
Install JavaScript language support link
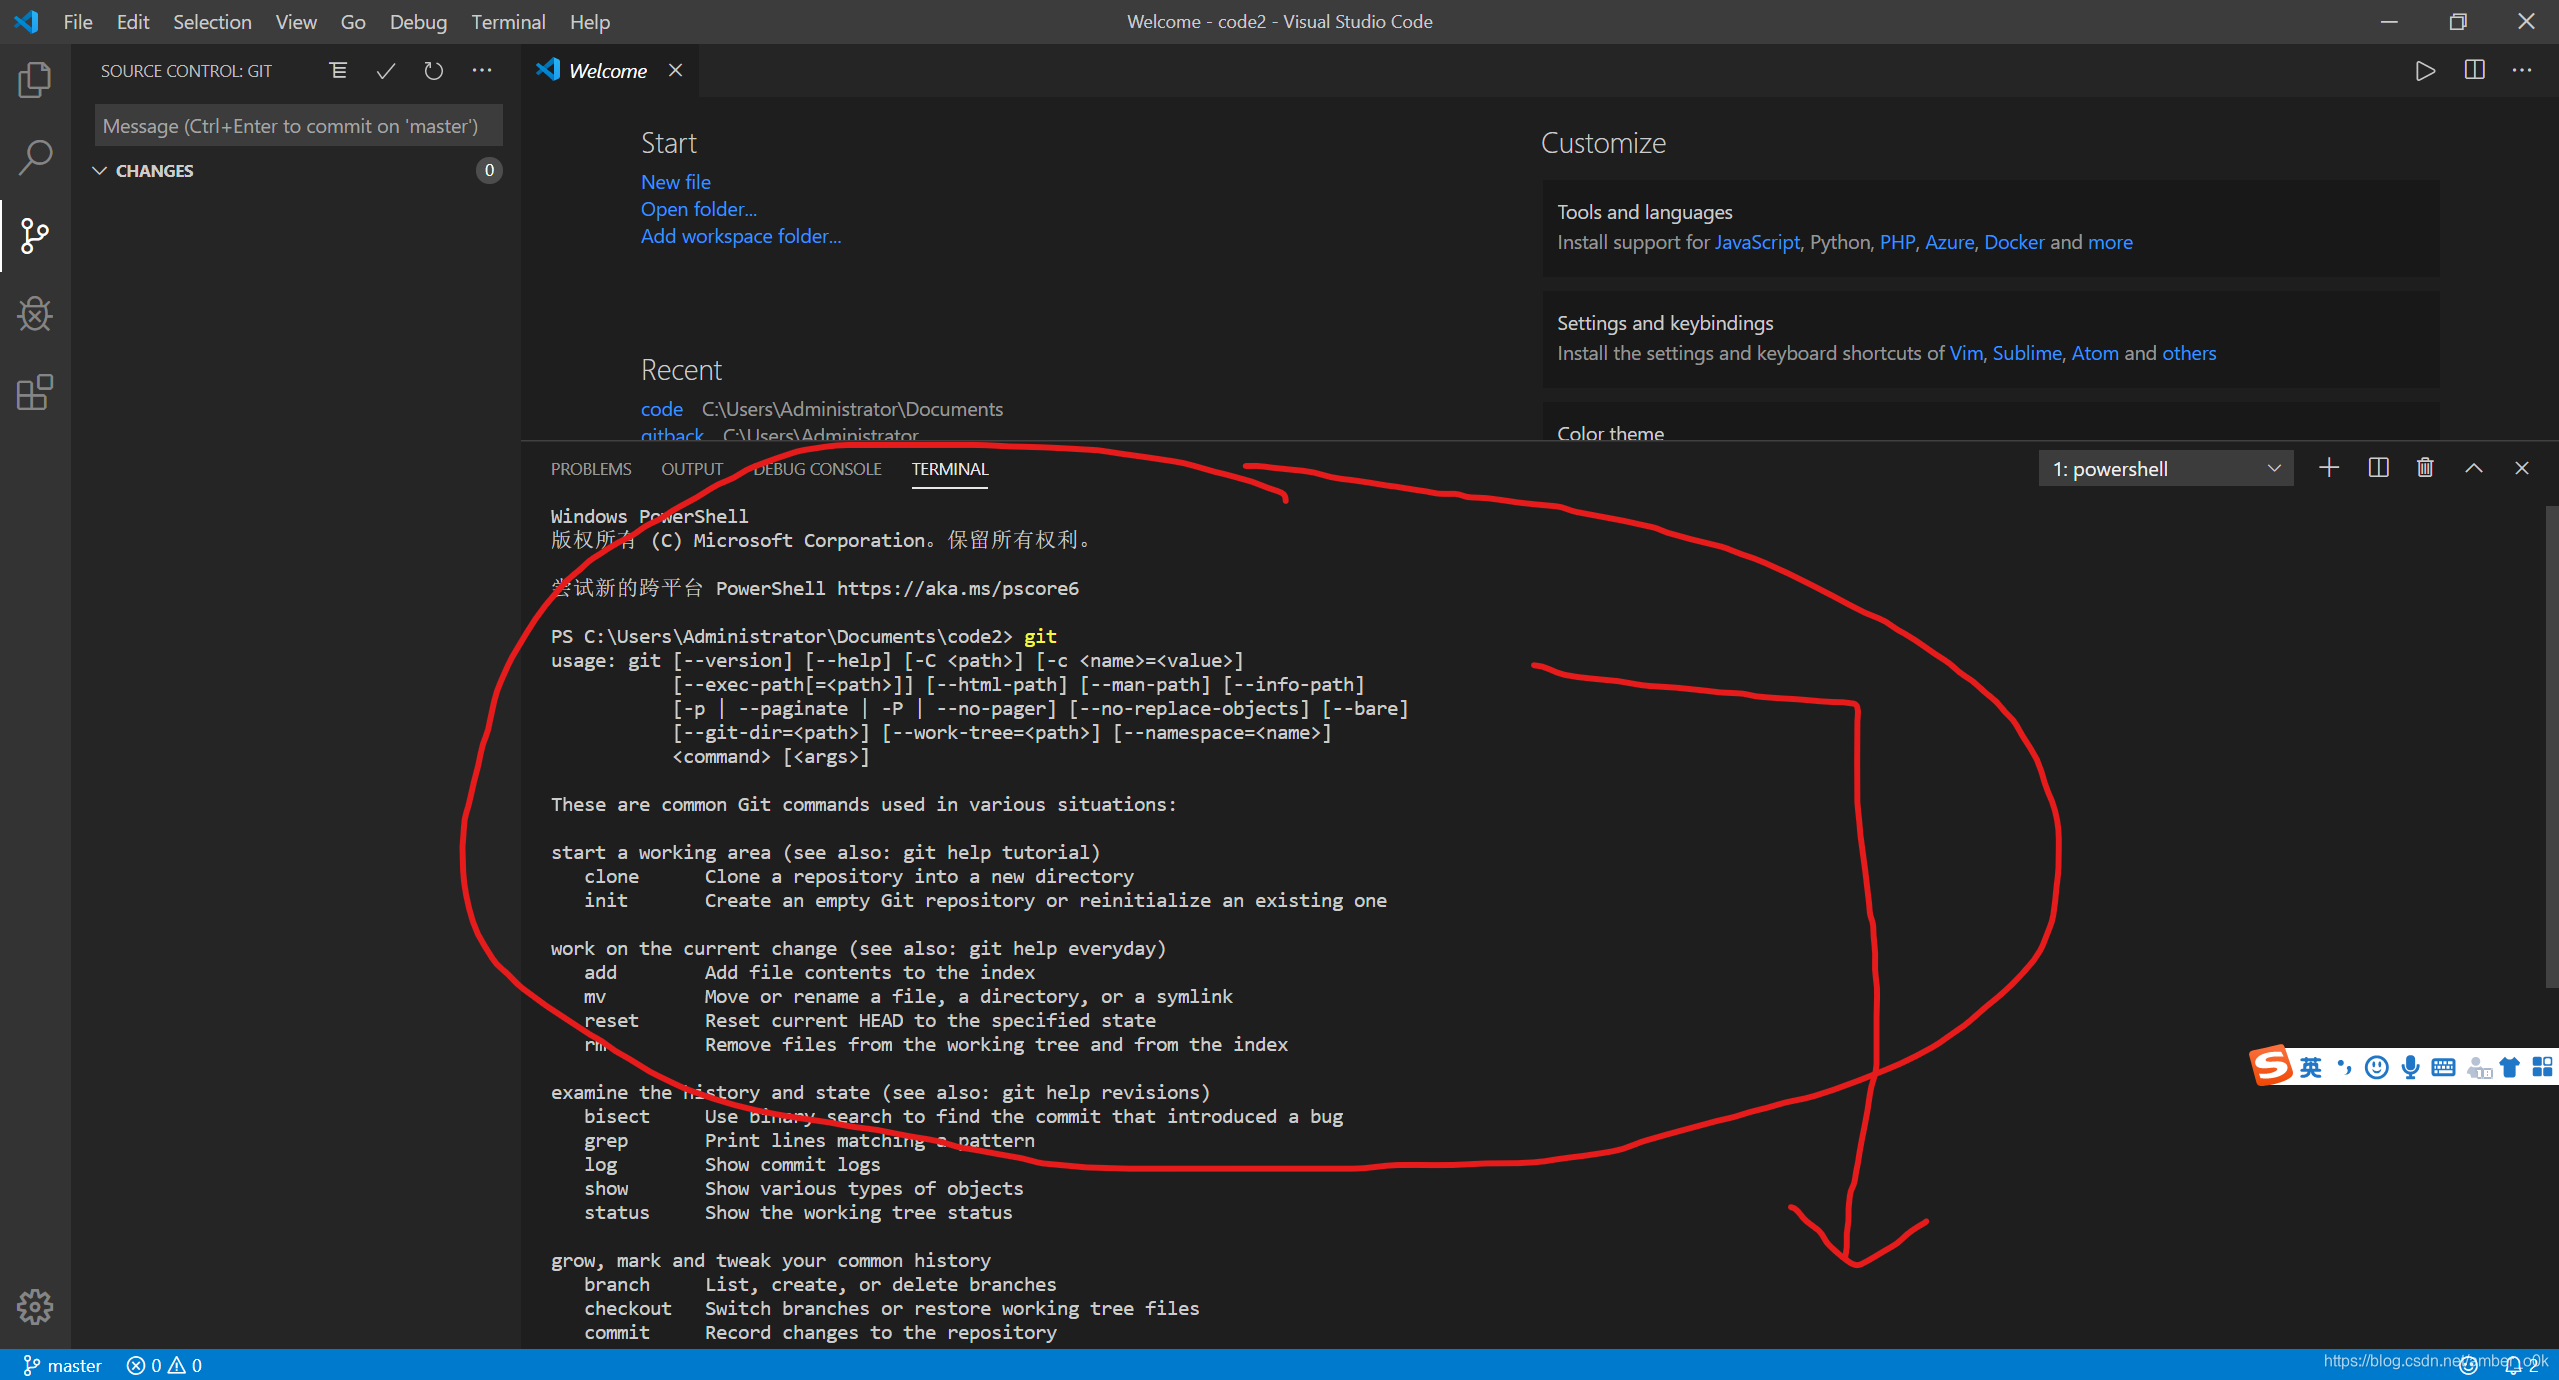click(1757, 242)
